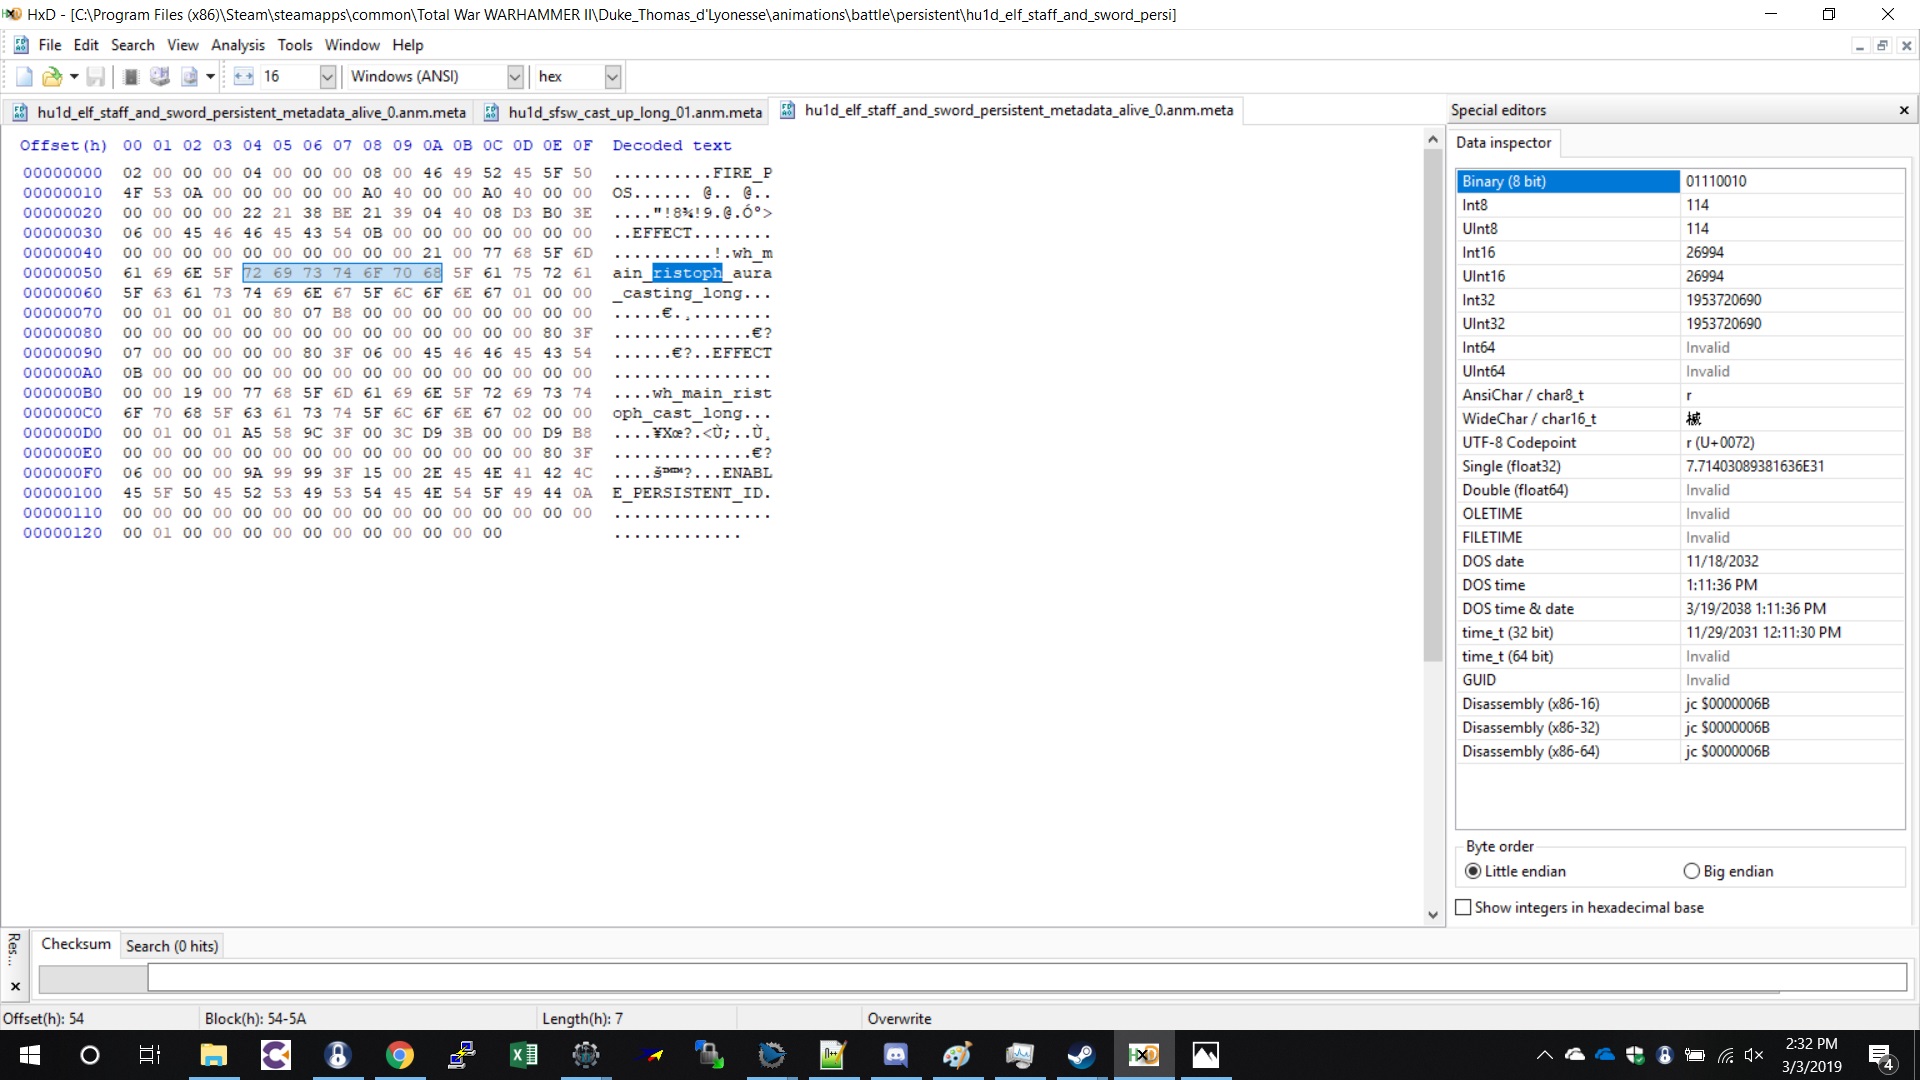
Task: Click the Open disk image icon
Action: click(x=189, y=77)
